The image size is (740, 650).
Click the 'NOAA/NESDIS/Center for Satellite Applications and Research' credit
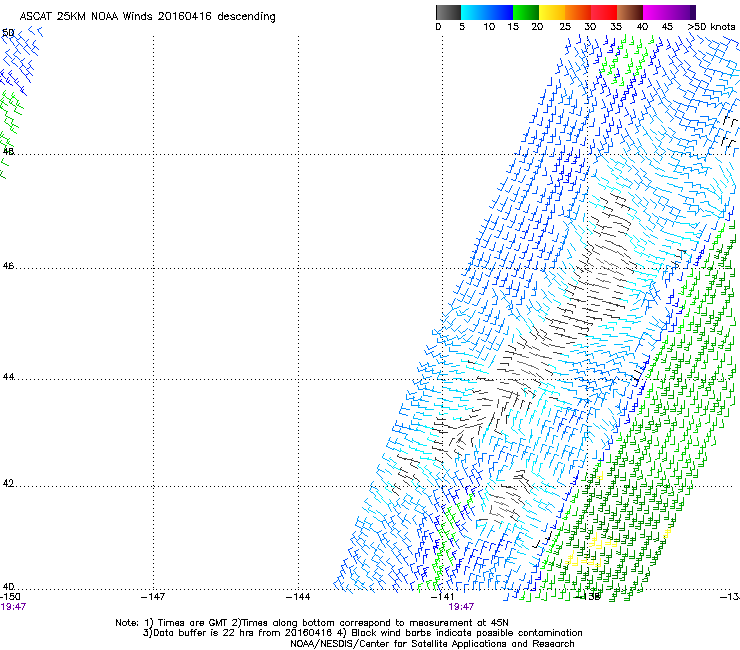click(432, 644)
